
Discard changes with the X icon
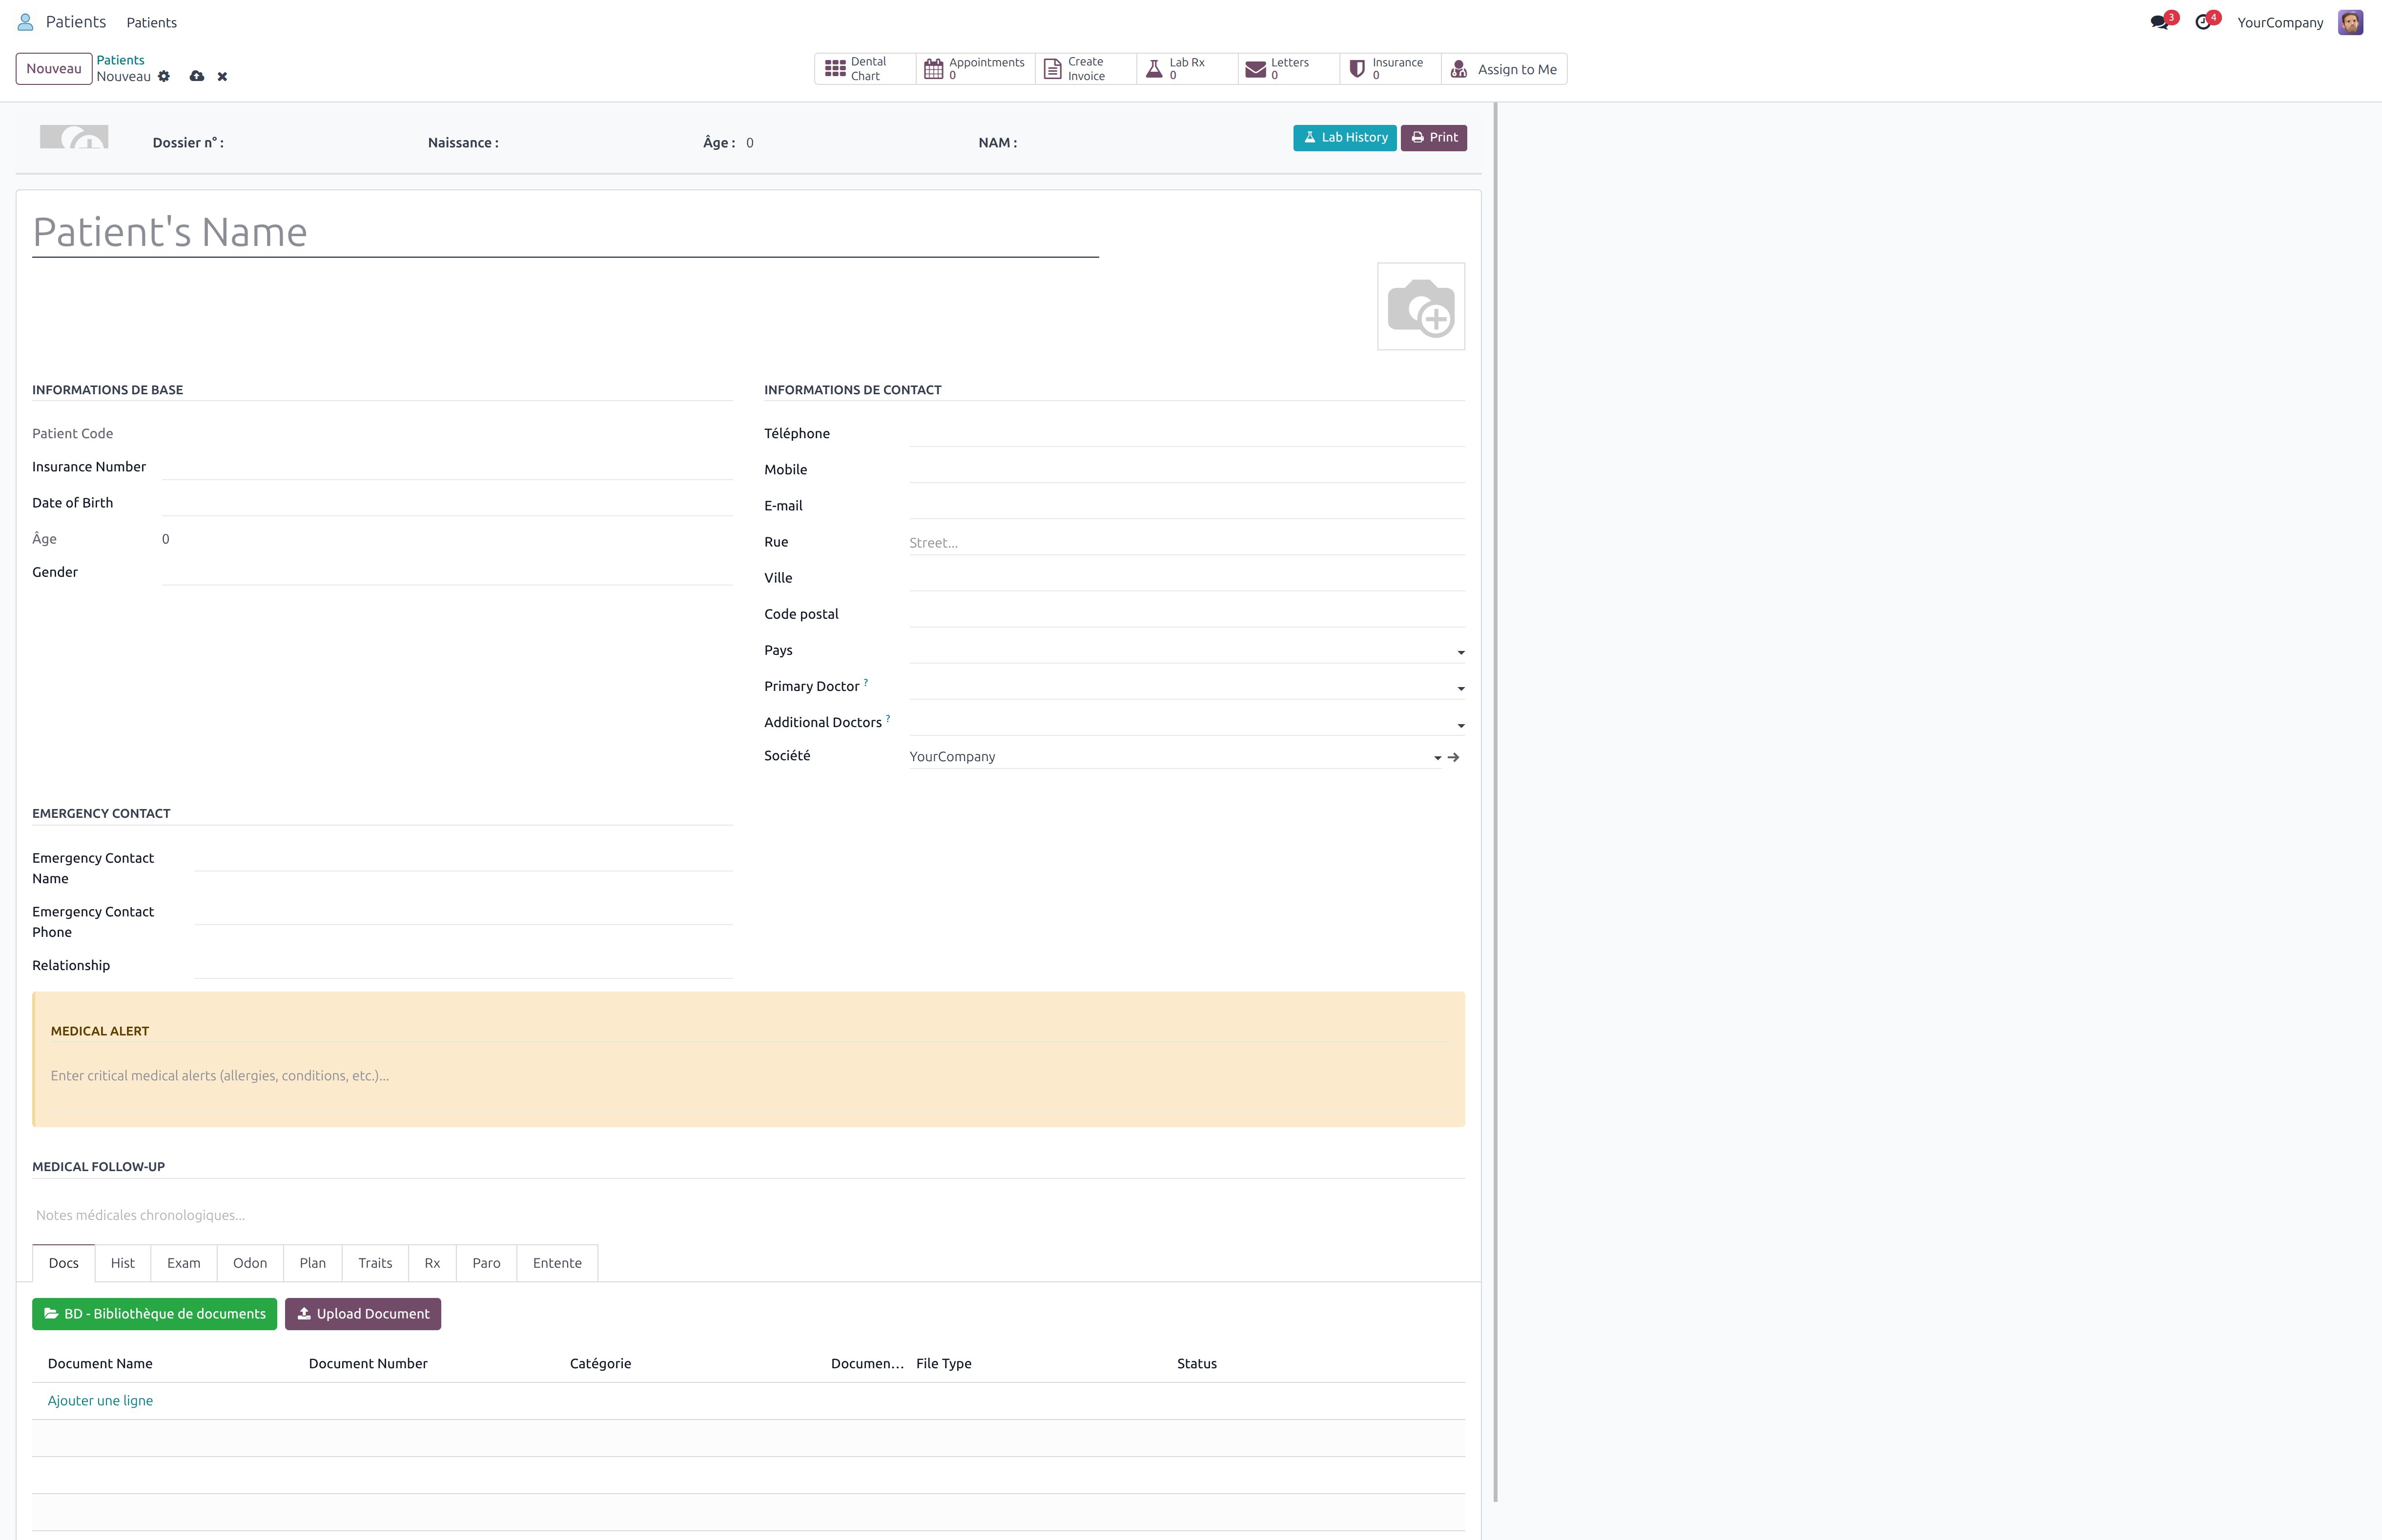(x=222, y=77)
